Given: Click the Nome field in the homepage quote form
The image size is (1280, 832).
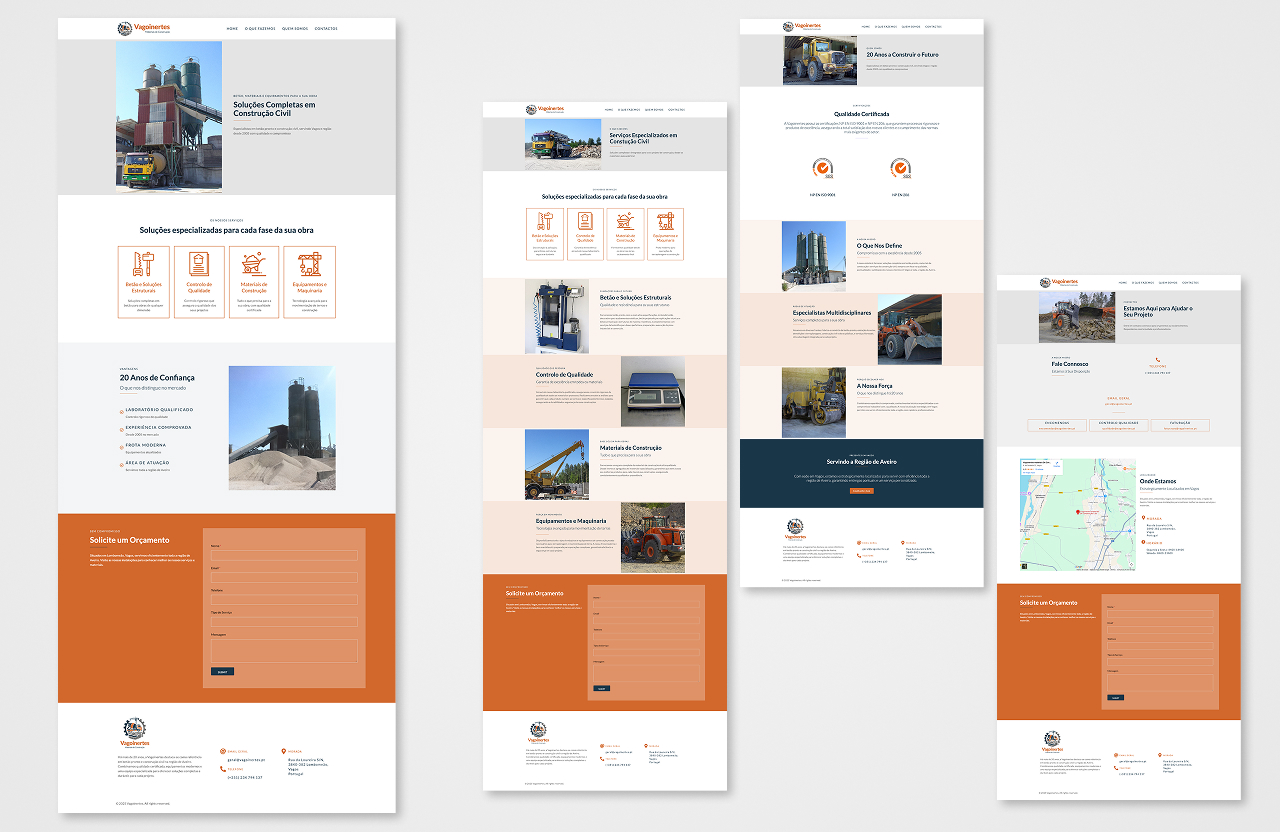Looking at the screenshot, I should coord(284,556).
